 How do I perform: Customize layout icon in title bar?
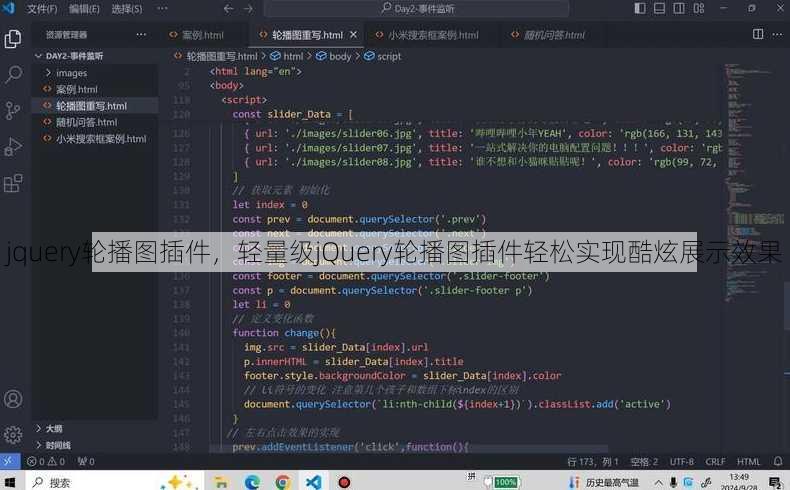click(x=699, y=8)
